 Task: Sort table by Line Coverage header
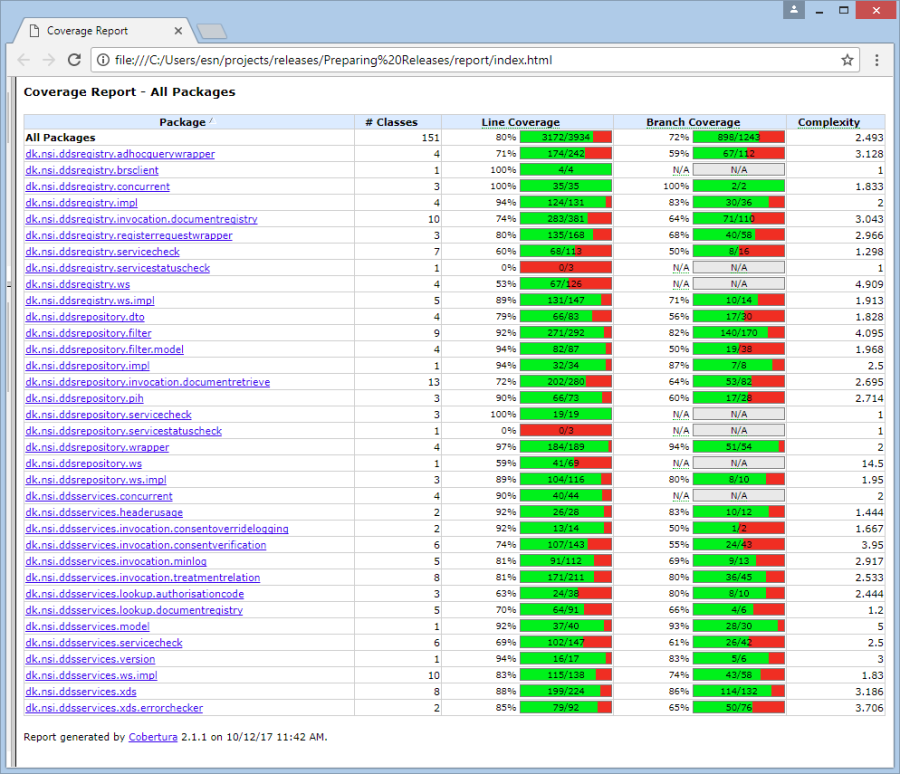click(x=520, y=122)
